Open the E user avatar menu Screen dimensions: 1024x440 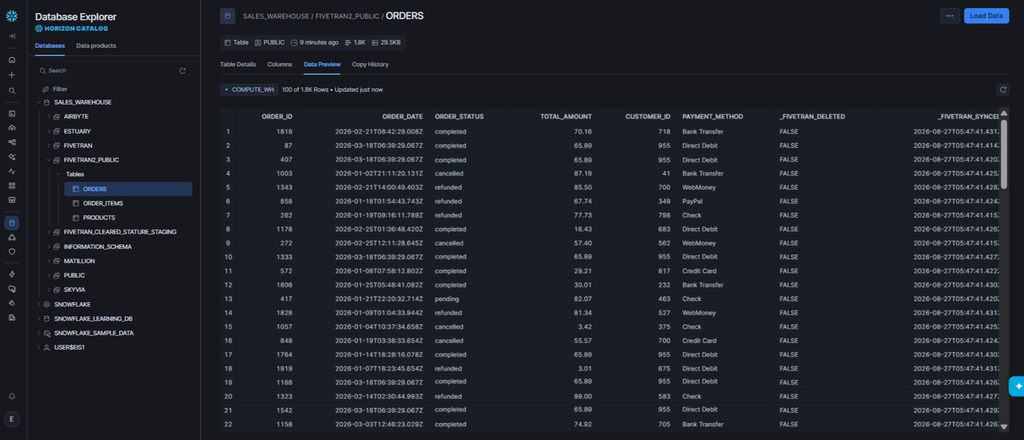point(12,419)
